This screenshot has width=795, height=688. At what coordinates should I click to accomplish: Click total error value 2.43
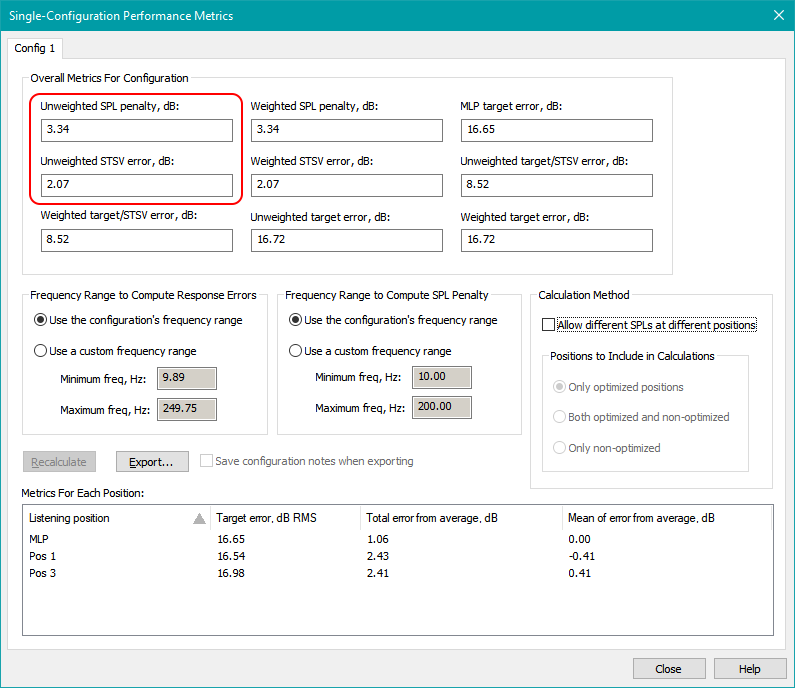378,556
